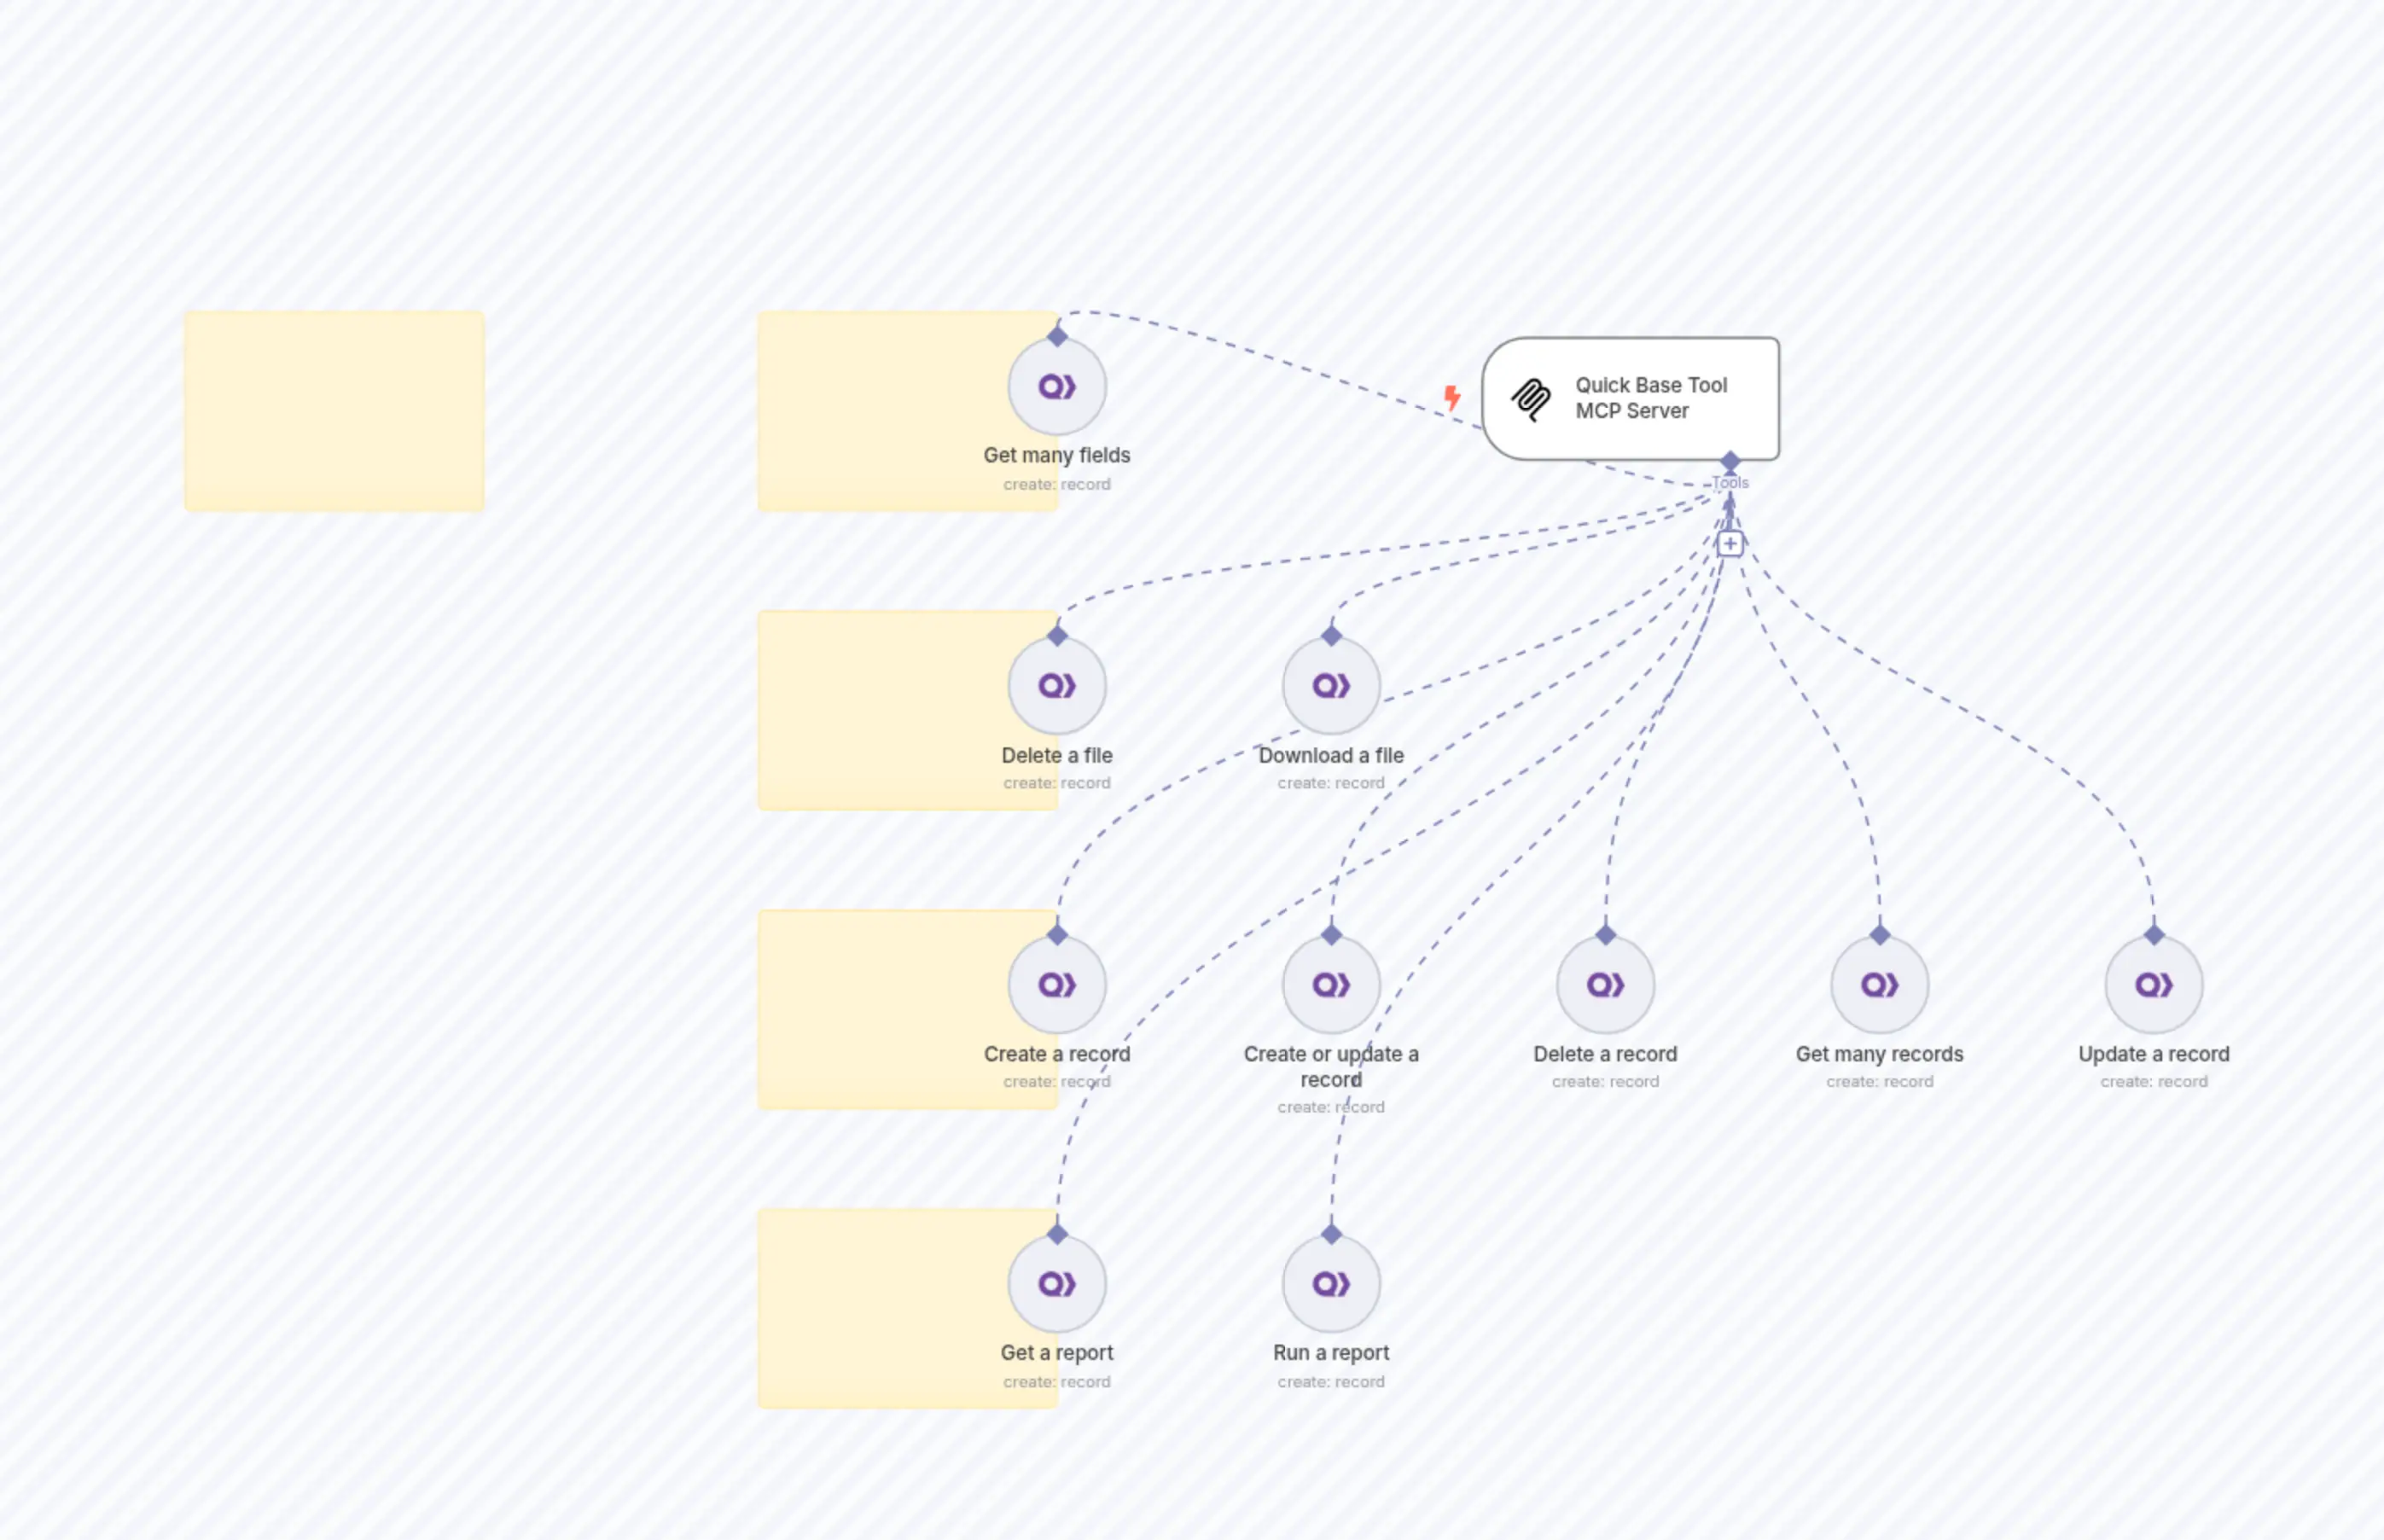Image resolution: width=2384 pixels, height=1540 pixels.
Task: Select the leftmost empty yellow sticky note
Action: tap(334, 411)
